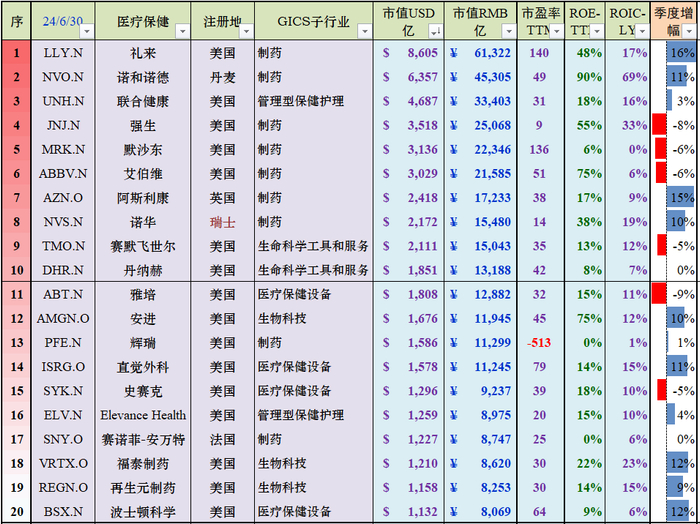Select ticker cell BSX.N
This screenshot has width=700, height=524.
[63, 512]
